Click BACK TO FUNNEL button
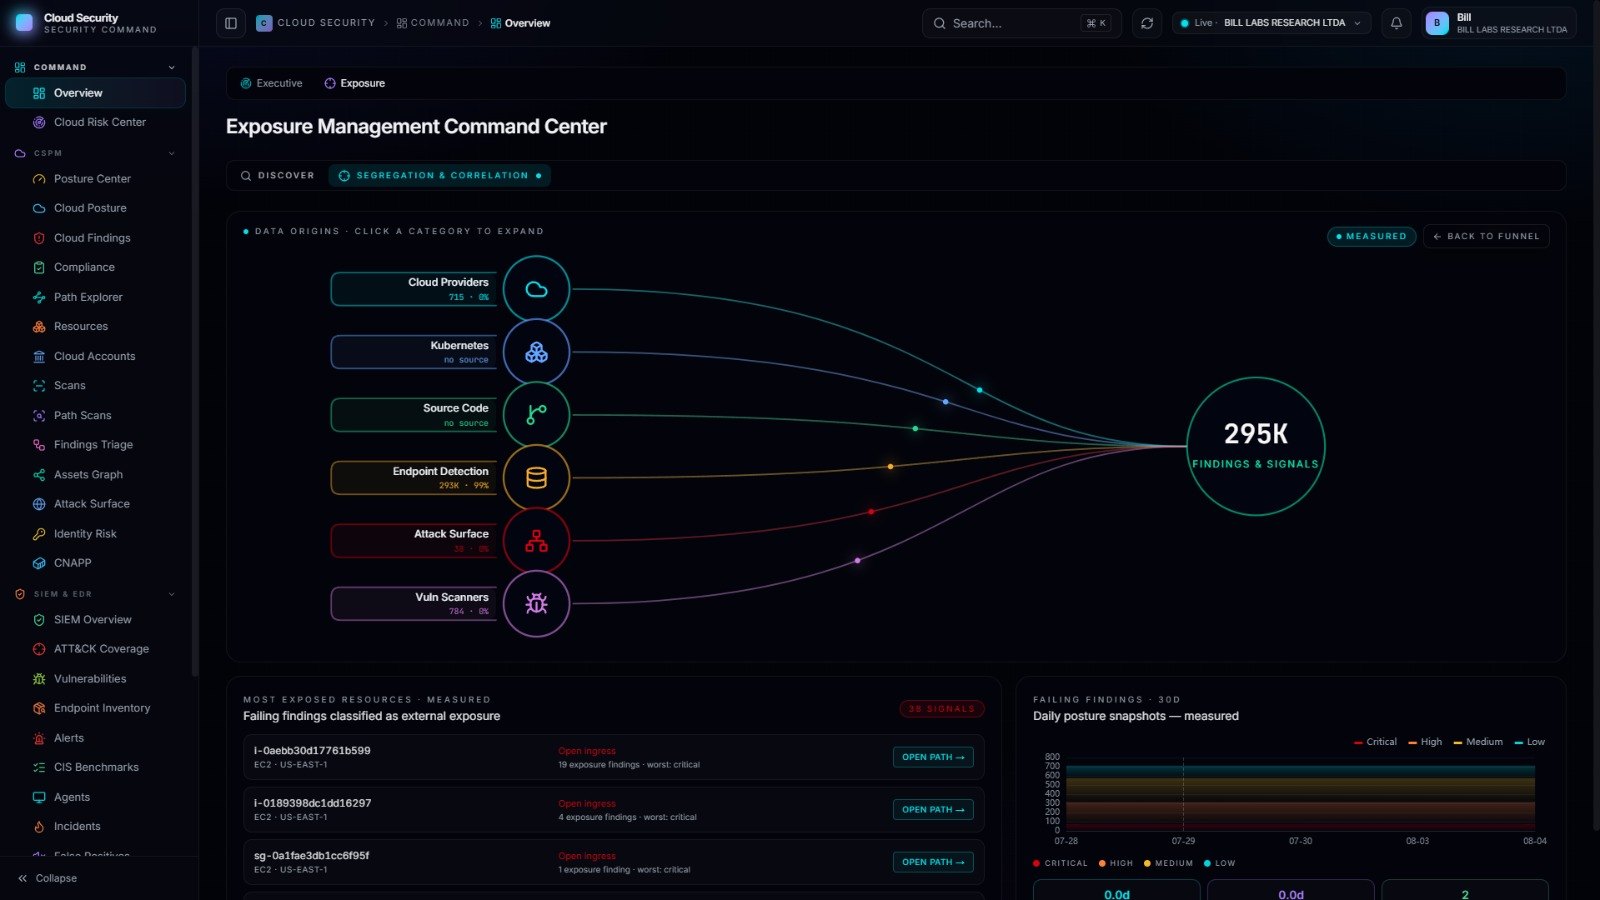1600x900 pixels. (x=1486, y=236)
